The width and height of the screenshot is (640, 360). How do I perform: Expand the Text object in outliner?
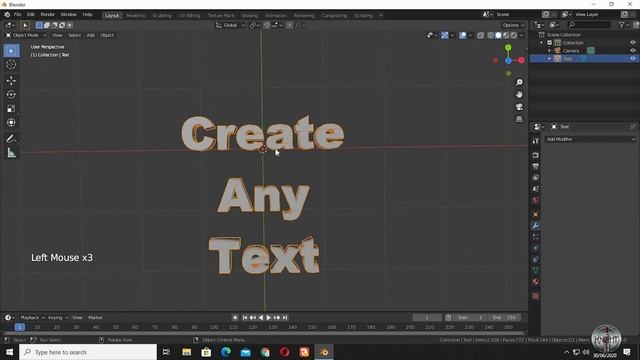pos(549,59)
